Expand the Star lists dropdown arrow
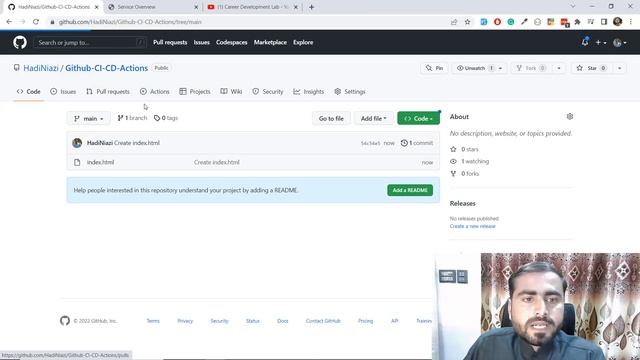Viewport: 640px width, 360px height. [x=619, y=68]
